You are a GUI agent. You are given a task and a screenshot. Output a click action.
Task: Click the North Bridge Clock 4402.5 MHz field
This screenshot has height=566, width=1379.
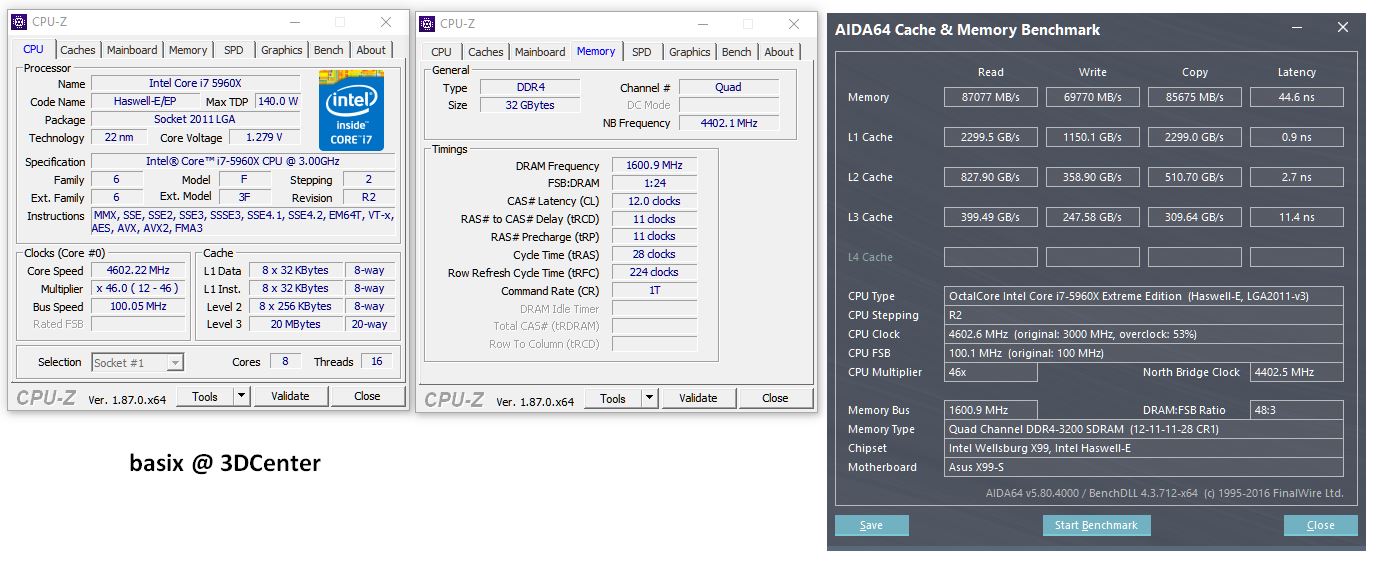pos(1297,372)
